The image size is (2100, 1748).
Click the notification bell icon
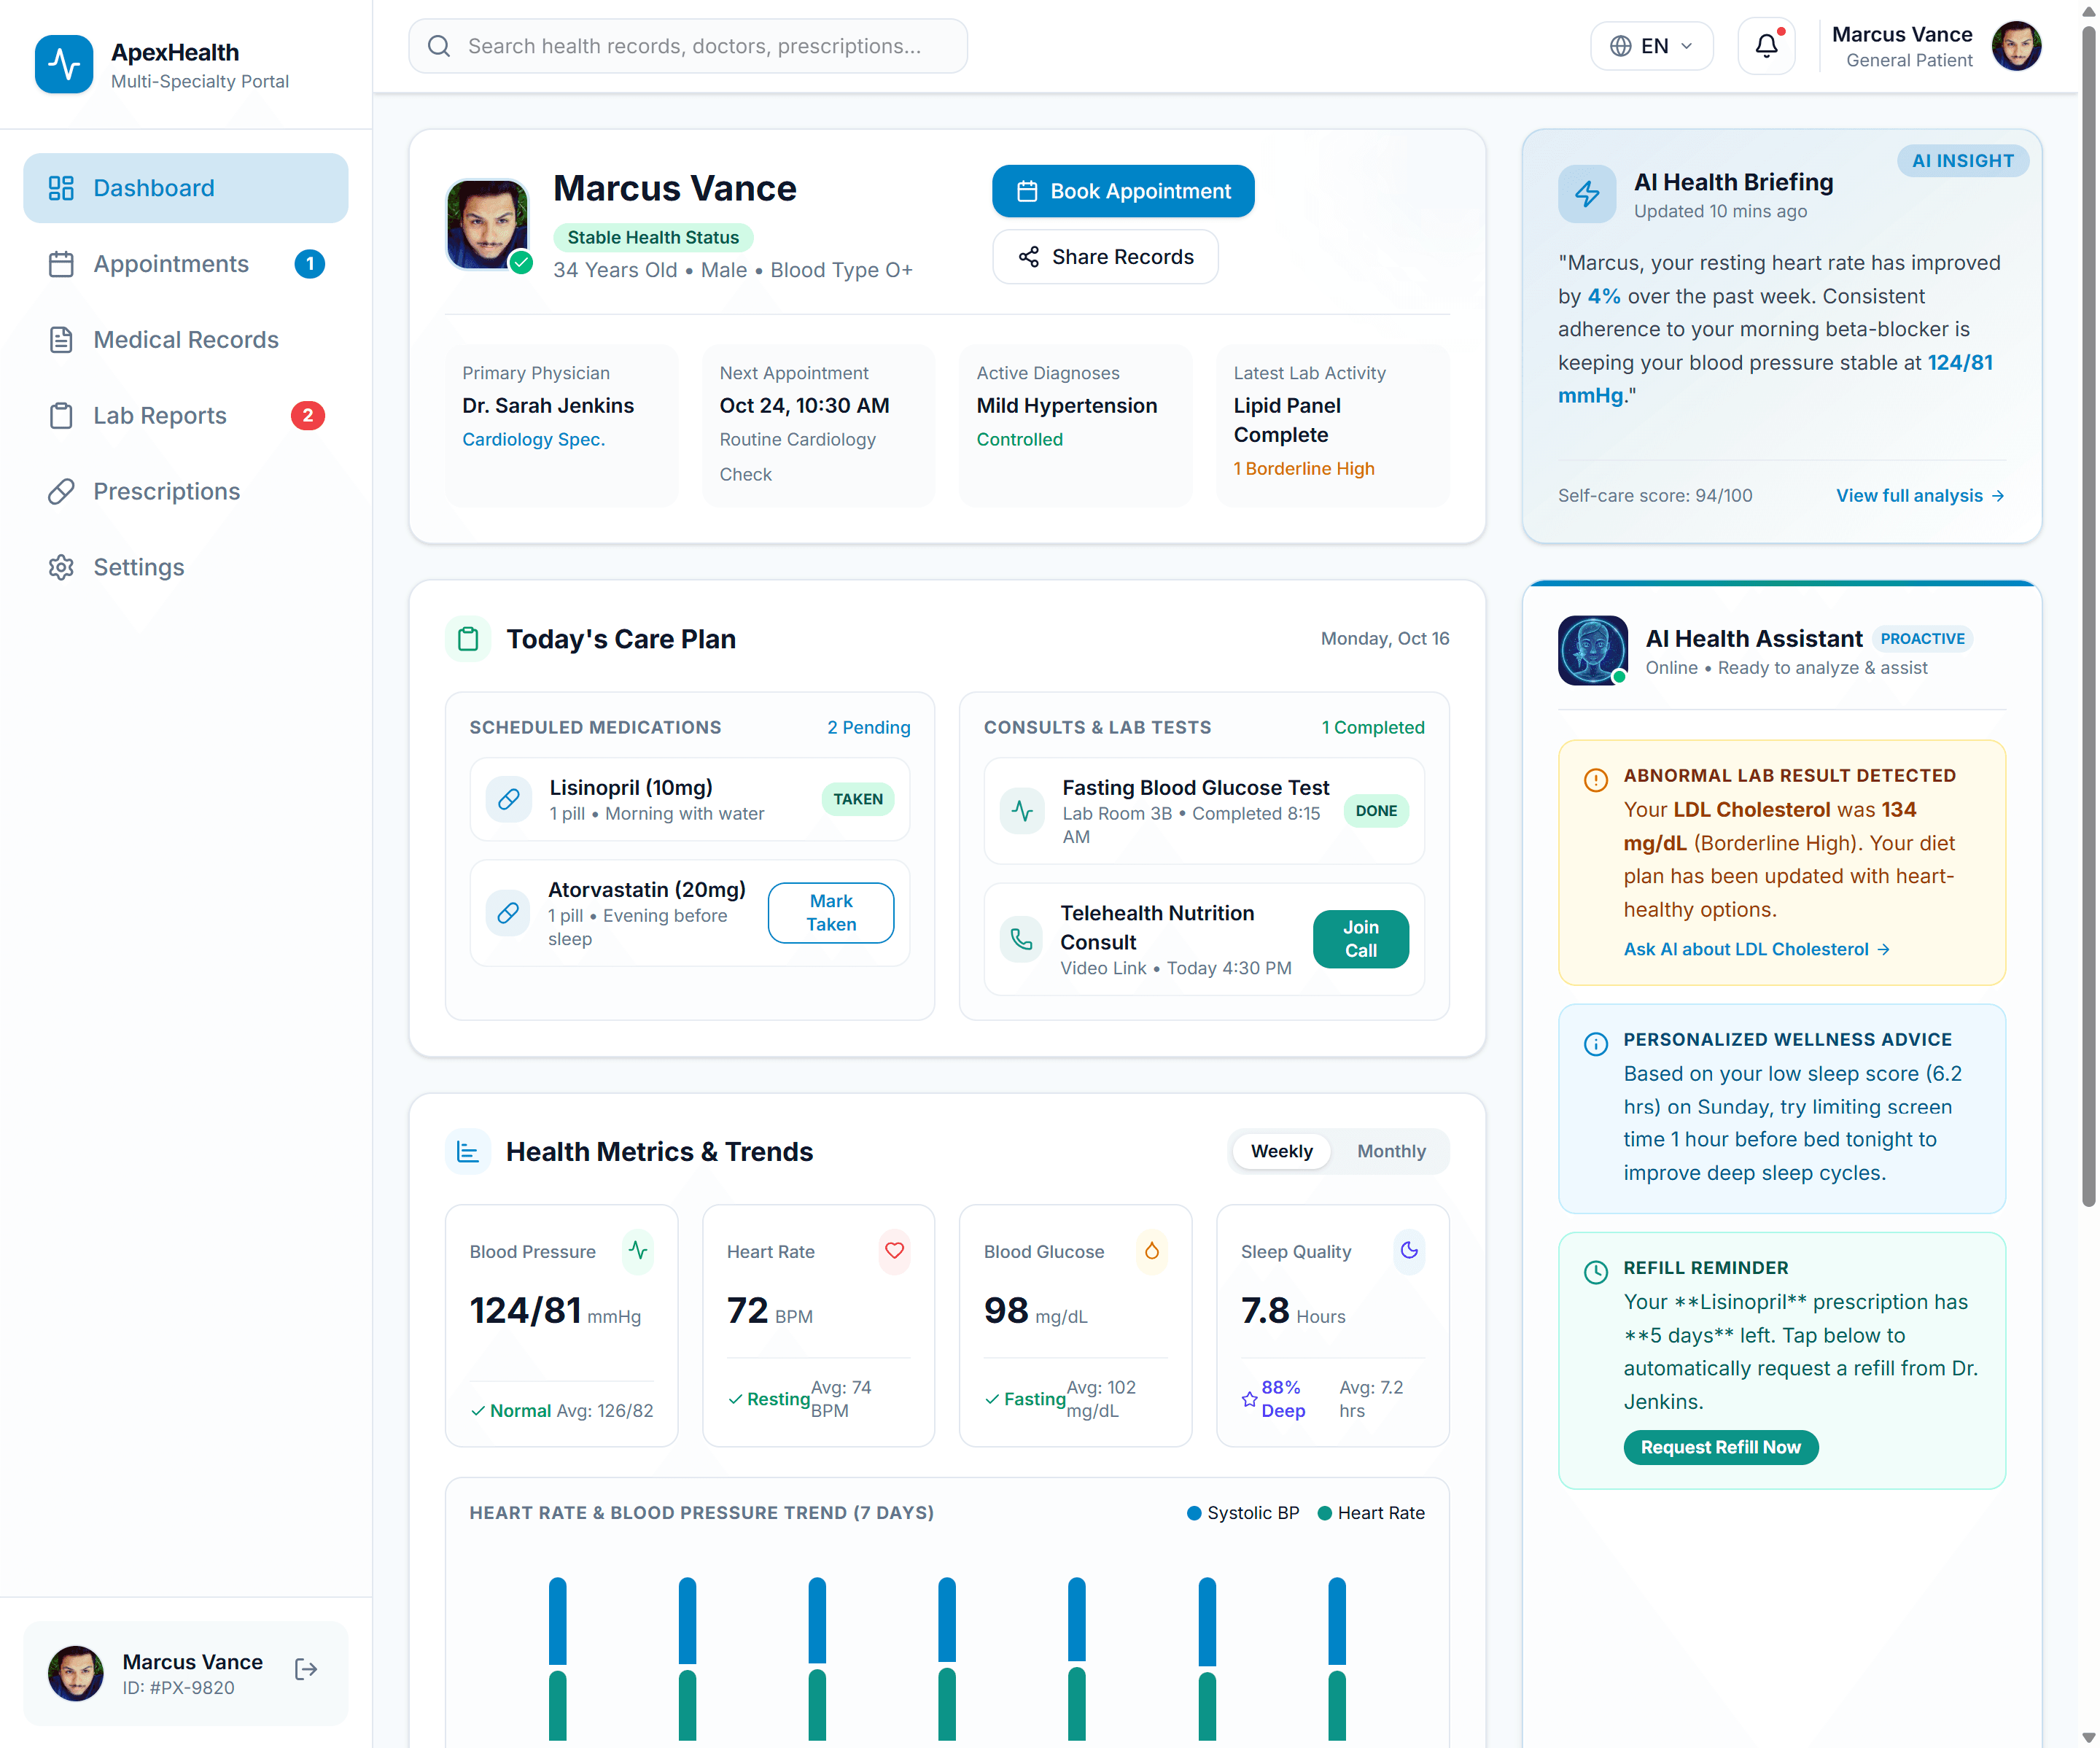(x=1766, y=46)
